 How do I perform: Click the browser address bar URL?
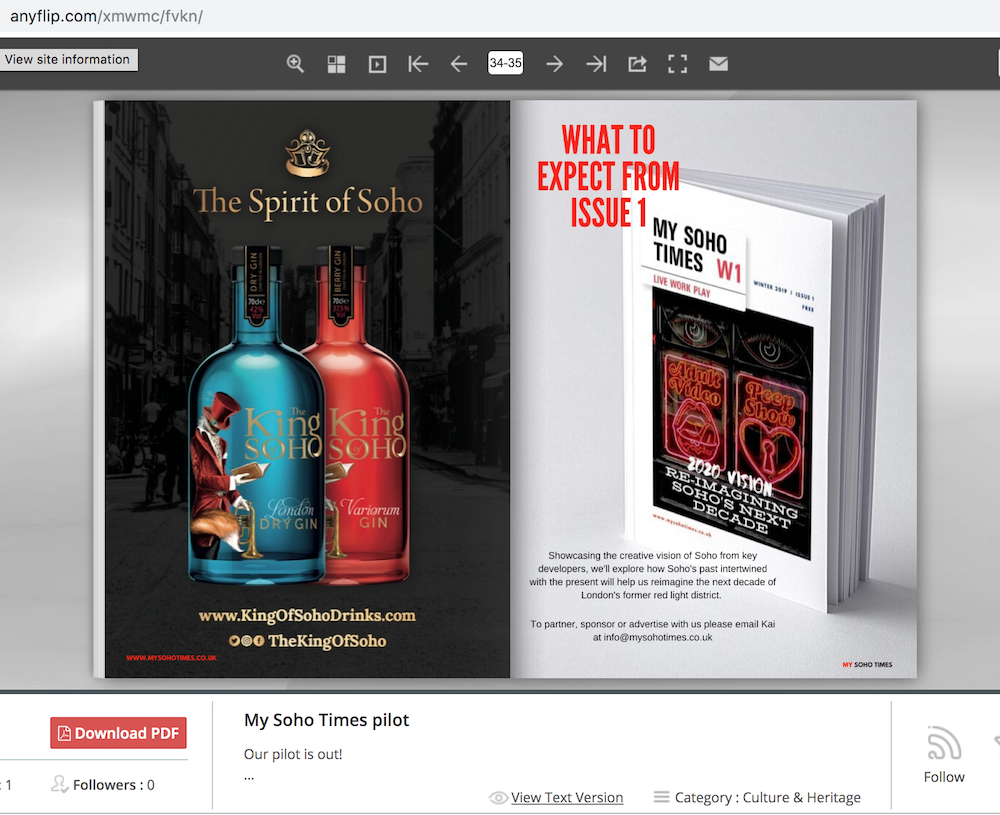pos(106,17)
